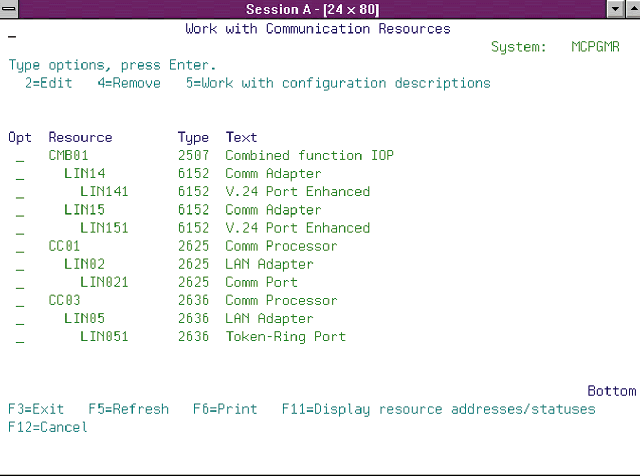Click the Opt field beside LIN051
Viewport: 640px width, 476px height.
tap(20, 337)
